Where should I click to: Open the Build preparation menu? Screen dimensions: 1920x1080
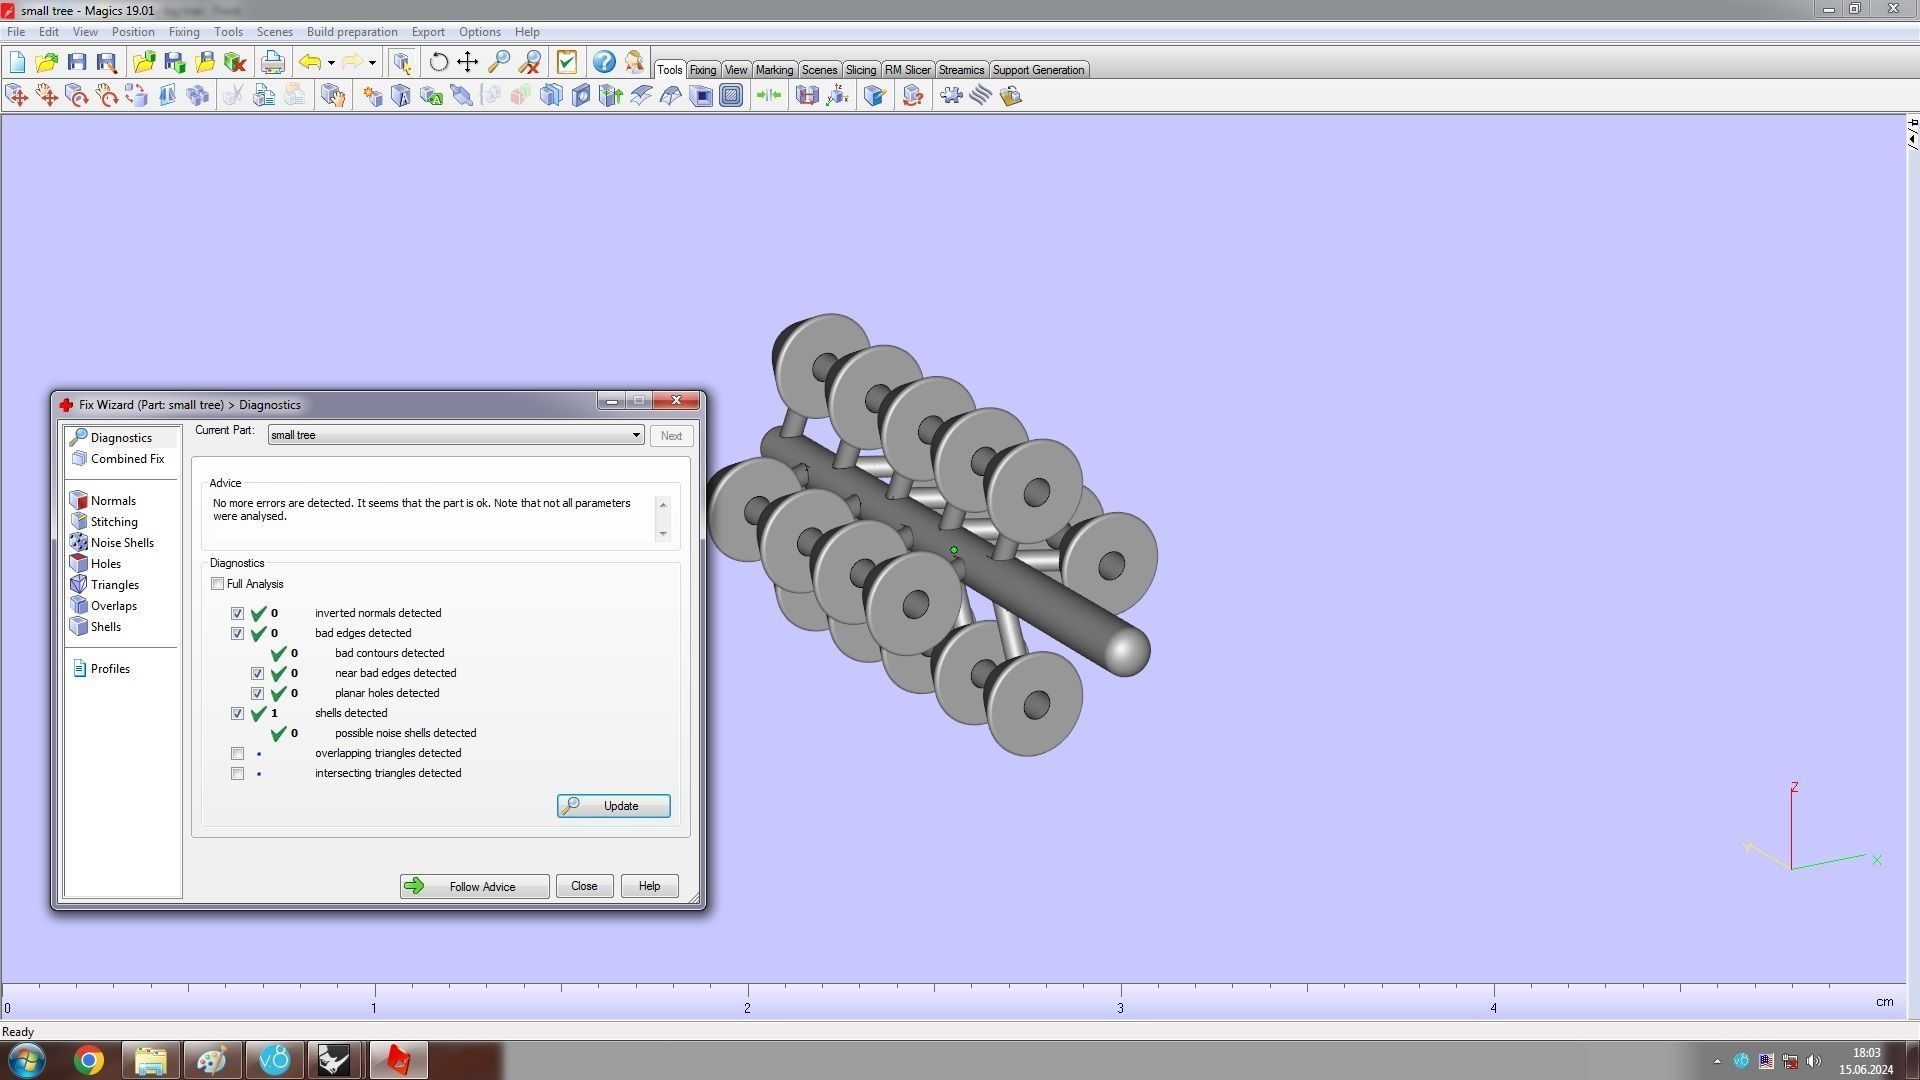pos(351,32)
